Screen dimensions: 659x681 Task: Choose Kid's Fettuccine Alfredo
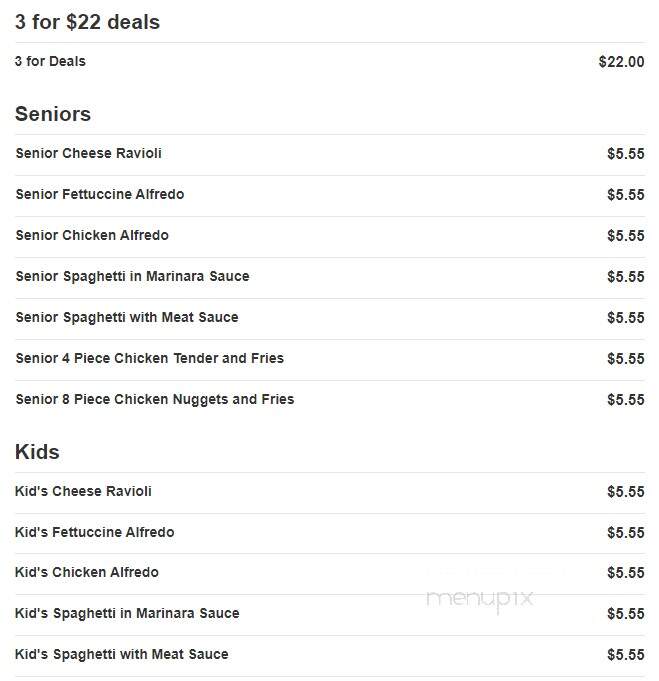click(x=94, y=532)
